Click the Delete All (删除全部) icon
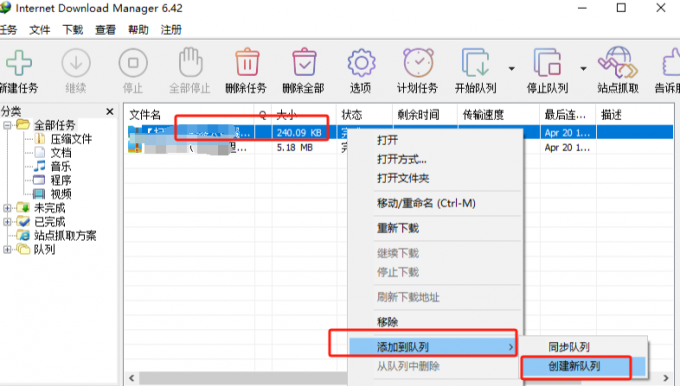This screenshot has height=386, width=680. pos(304,62)
